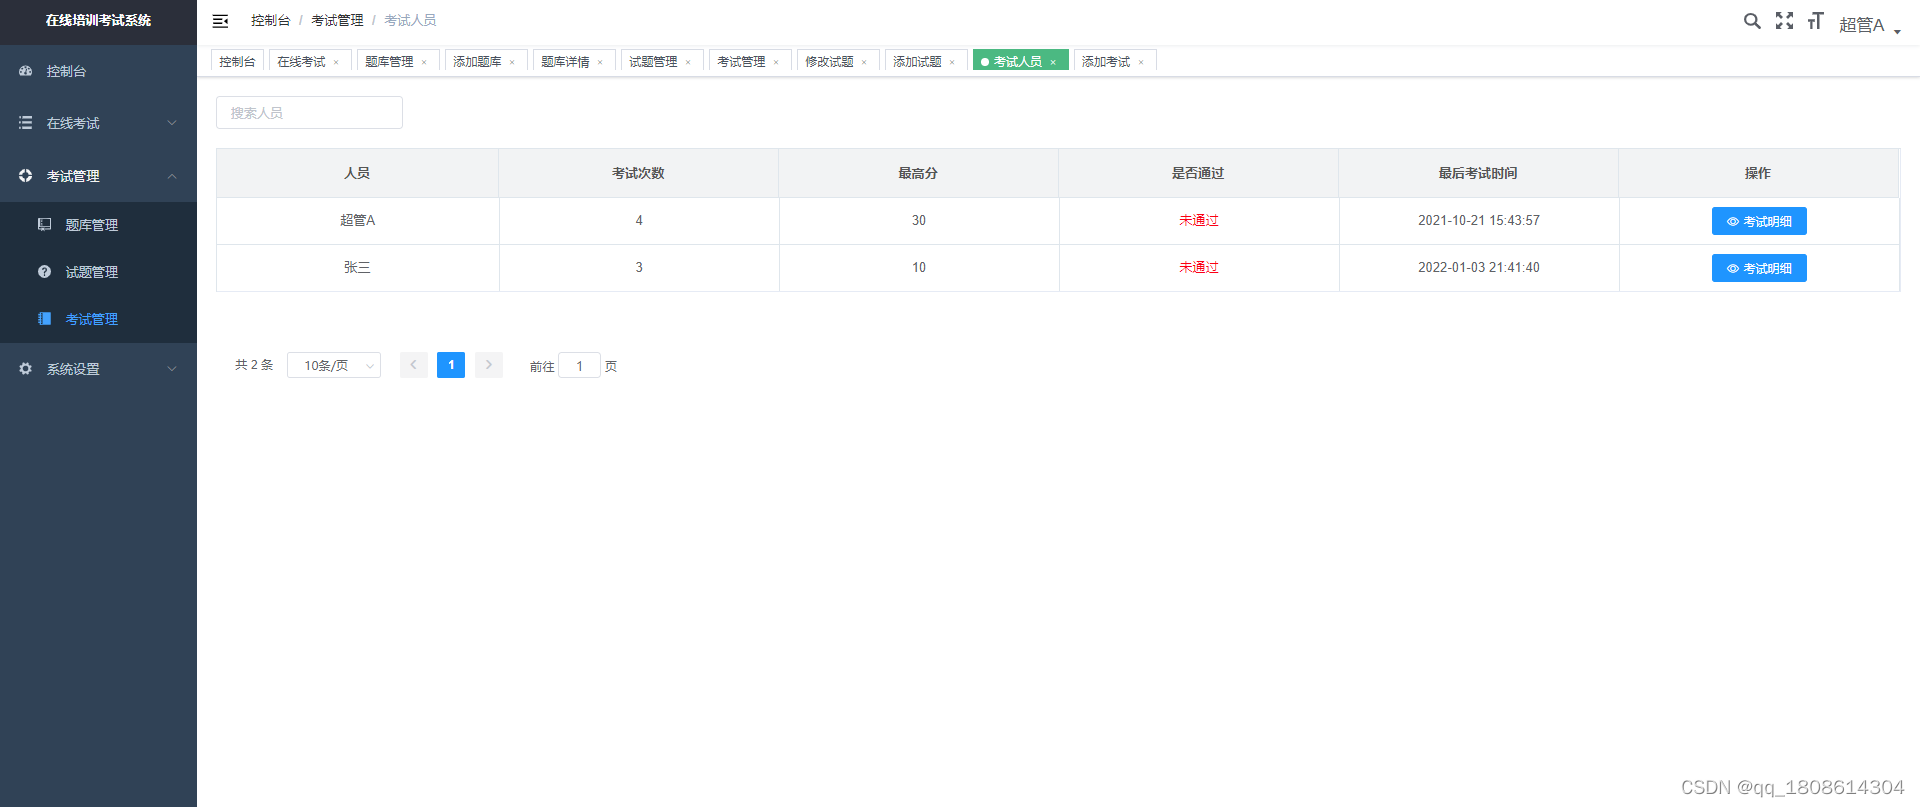Switch to the 控制台 tab
The image size is (1920, 807).
[237, 62]
